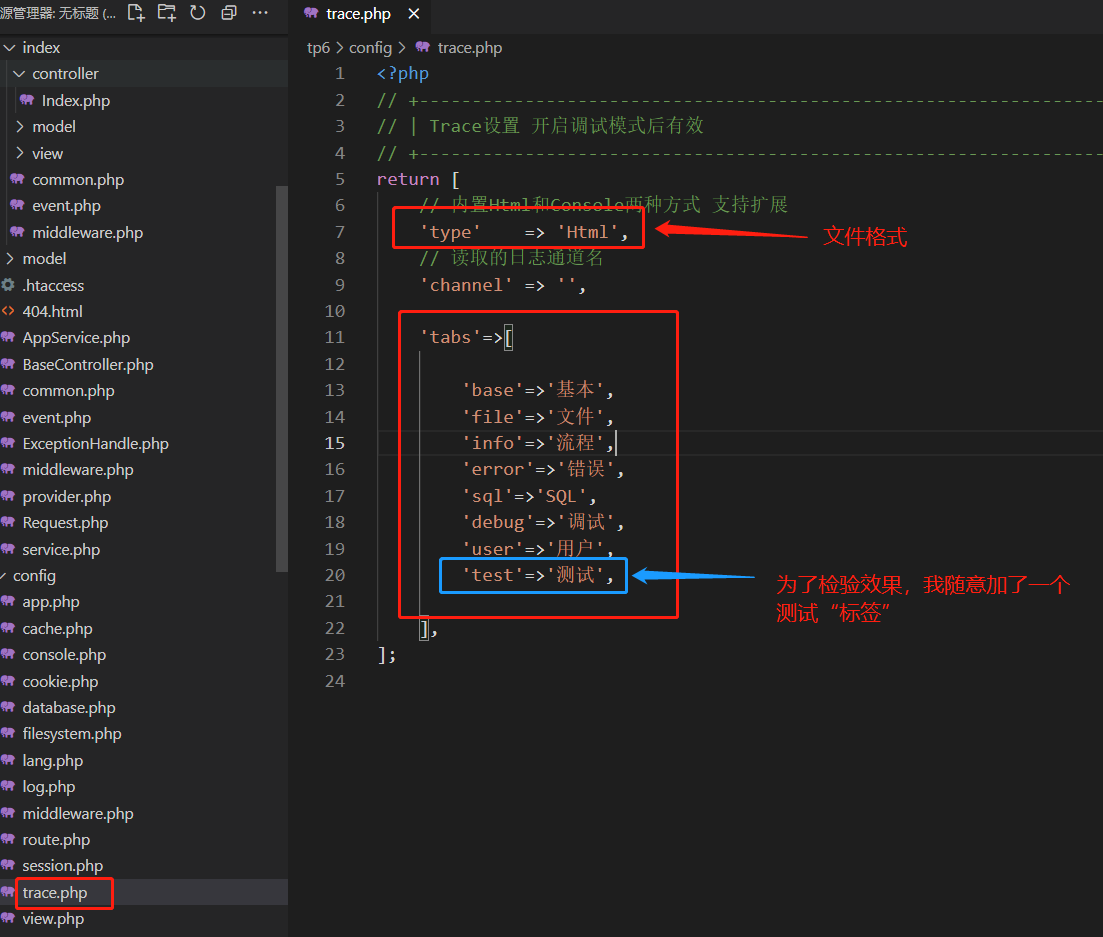
Task: Close the trace.php editor tab
Action: (414, 13)
